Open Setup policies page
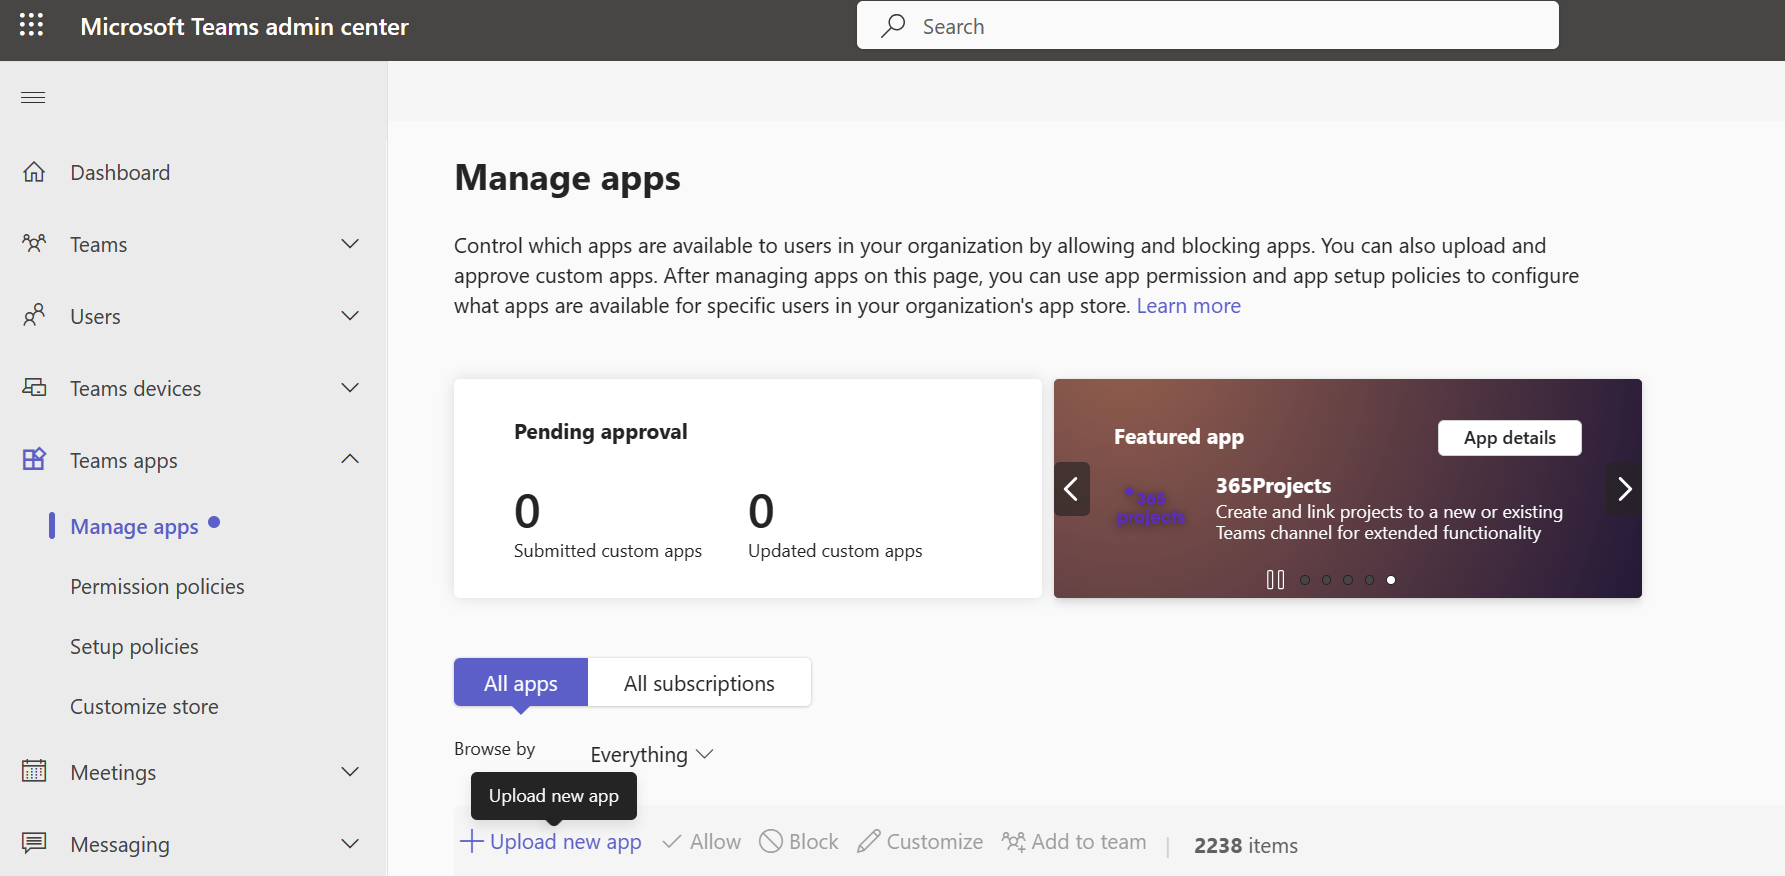The height and width of the screenshot is (876, 1785). pyautogui.click(x=134, y=646)
